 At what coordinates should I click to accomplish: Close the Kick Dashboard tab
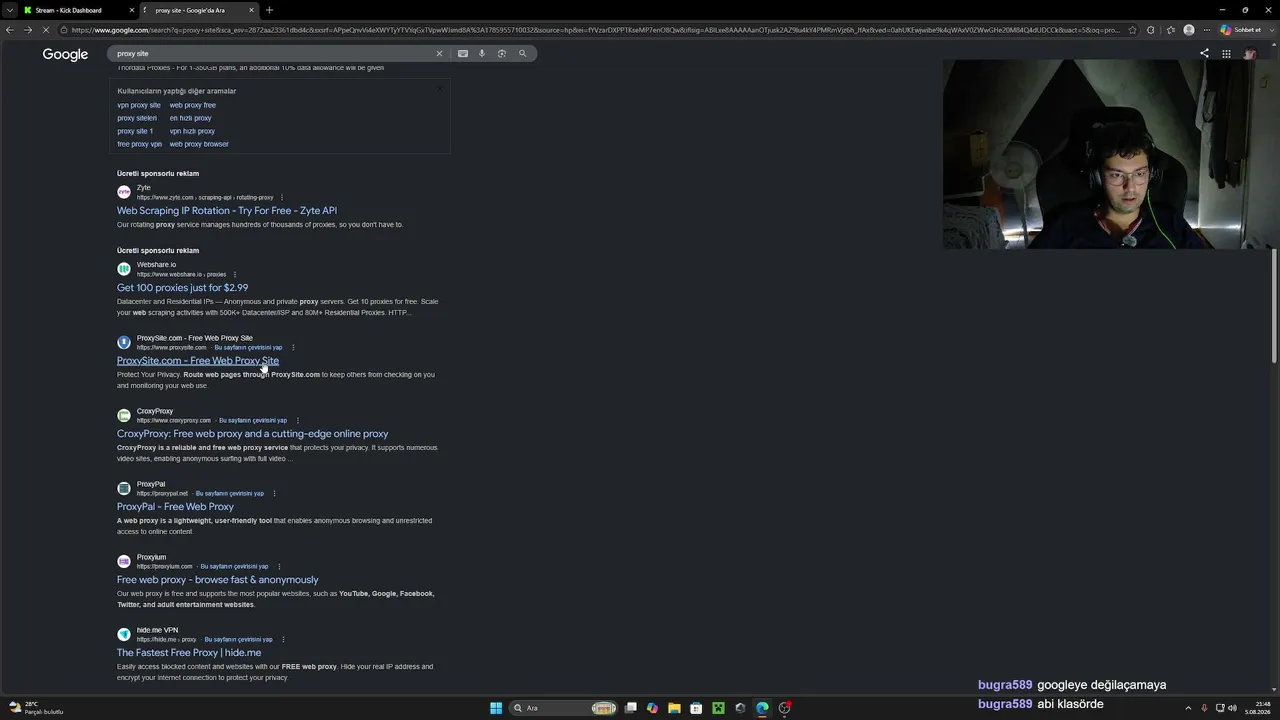click(x=131, y=10)
